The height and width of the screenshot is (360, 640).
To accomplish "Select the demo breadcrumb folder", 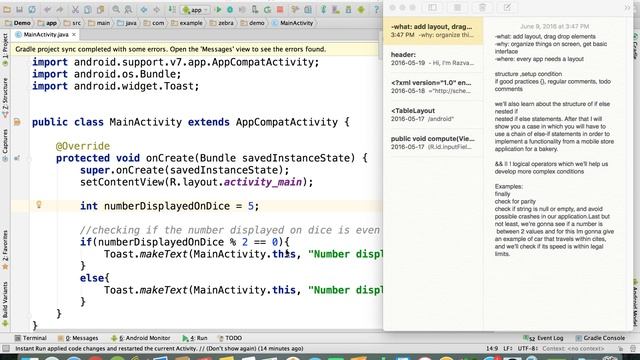I will point(253,23).
